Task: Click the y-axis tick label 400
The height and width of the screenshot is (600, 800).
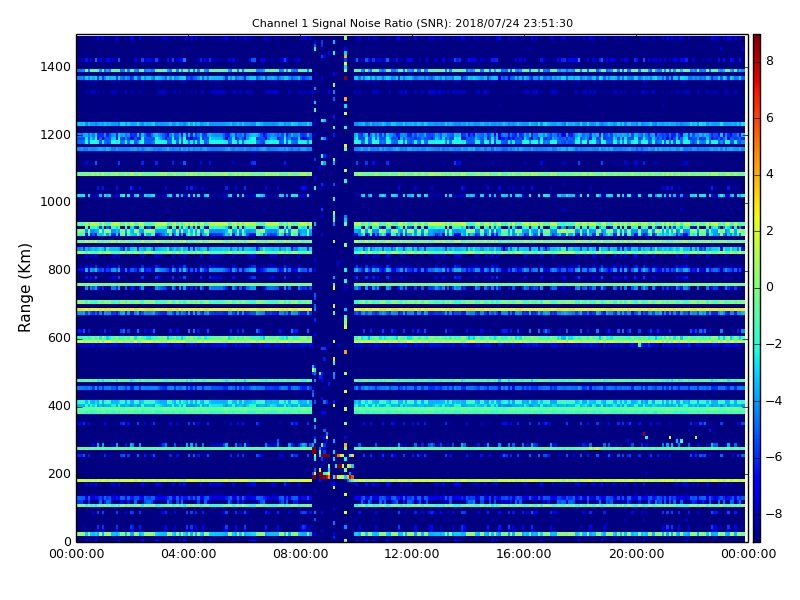Action: coord(59,406)
